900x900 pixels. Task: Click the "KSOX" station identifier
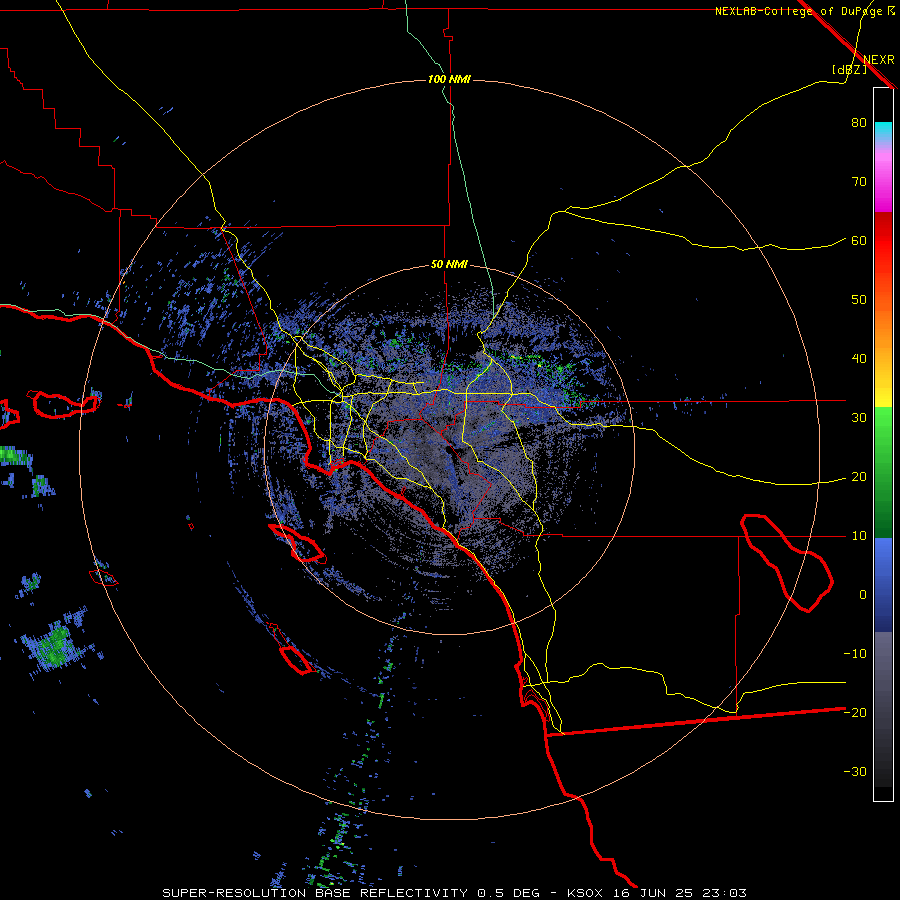pyautogui.click(x=585, y=893)
